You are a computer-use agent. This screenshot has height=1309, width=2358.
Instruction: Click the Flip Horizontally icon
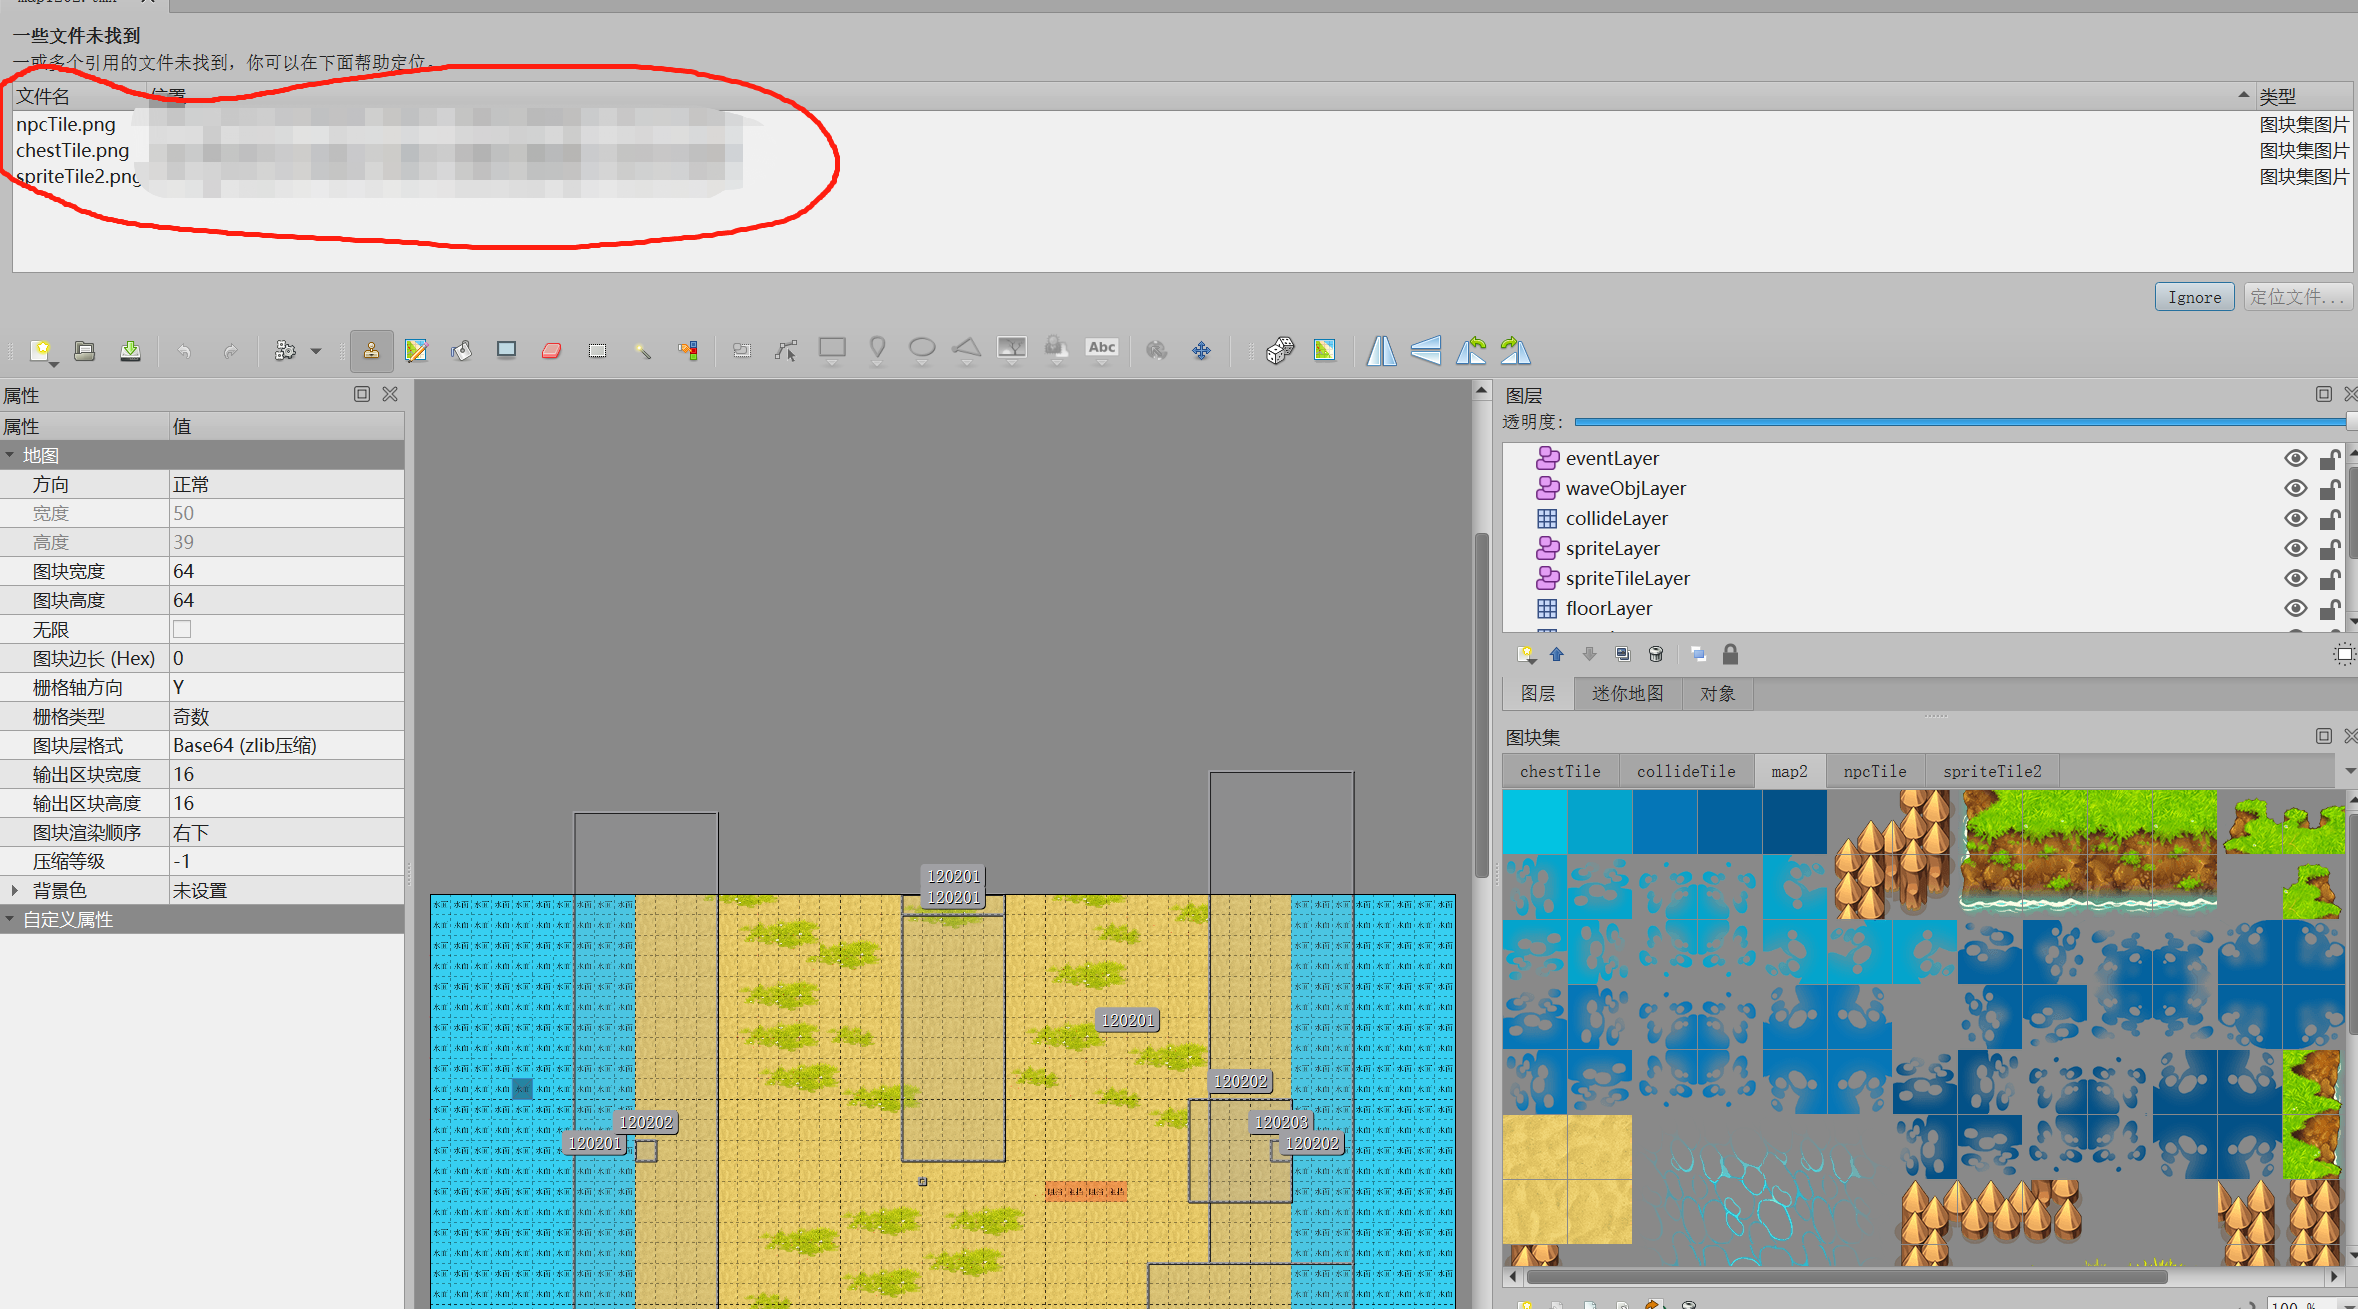point(1381,351)
